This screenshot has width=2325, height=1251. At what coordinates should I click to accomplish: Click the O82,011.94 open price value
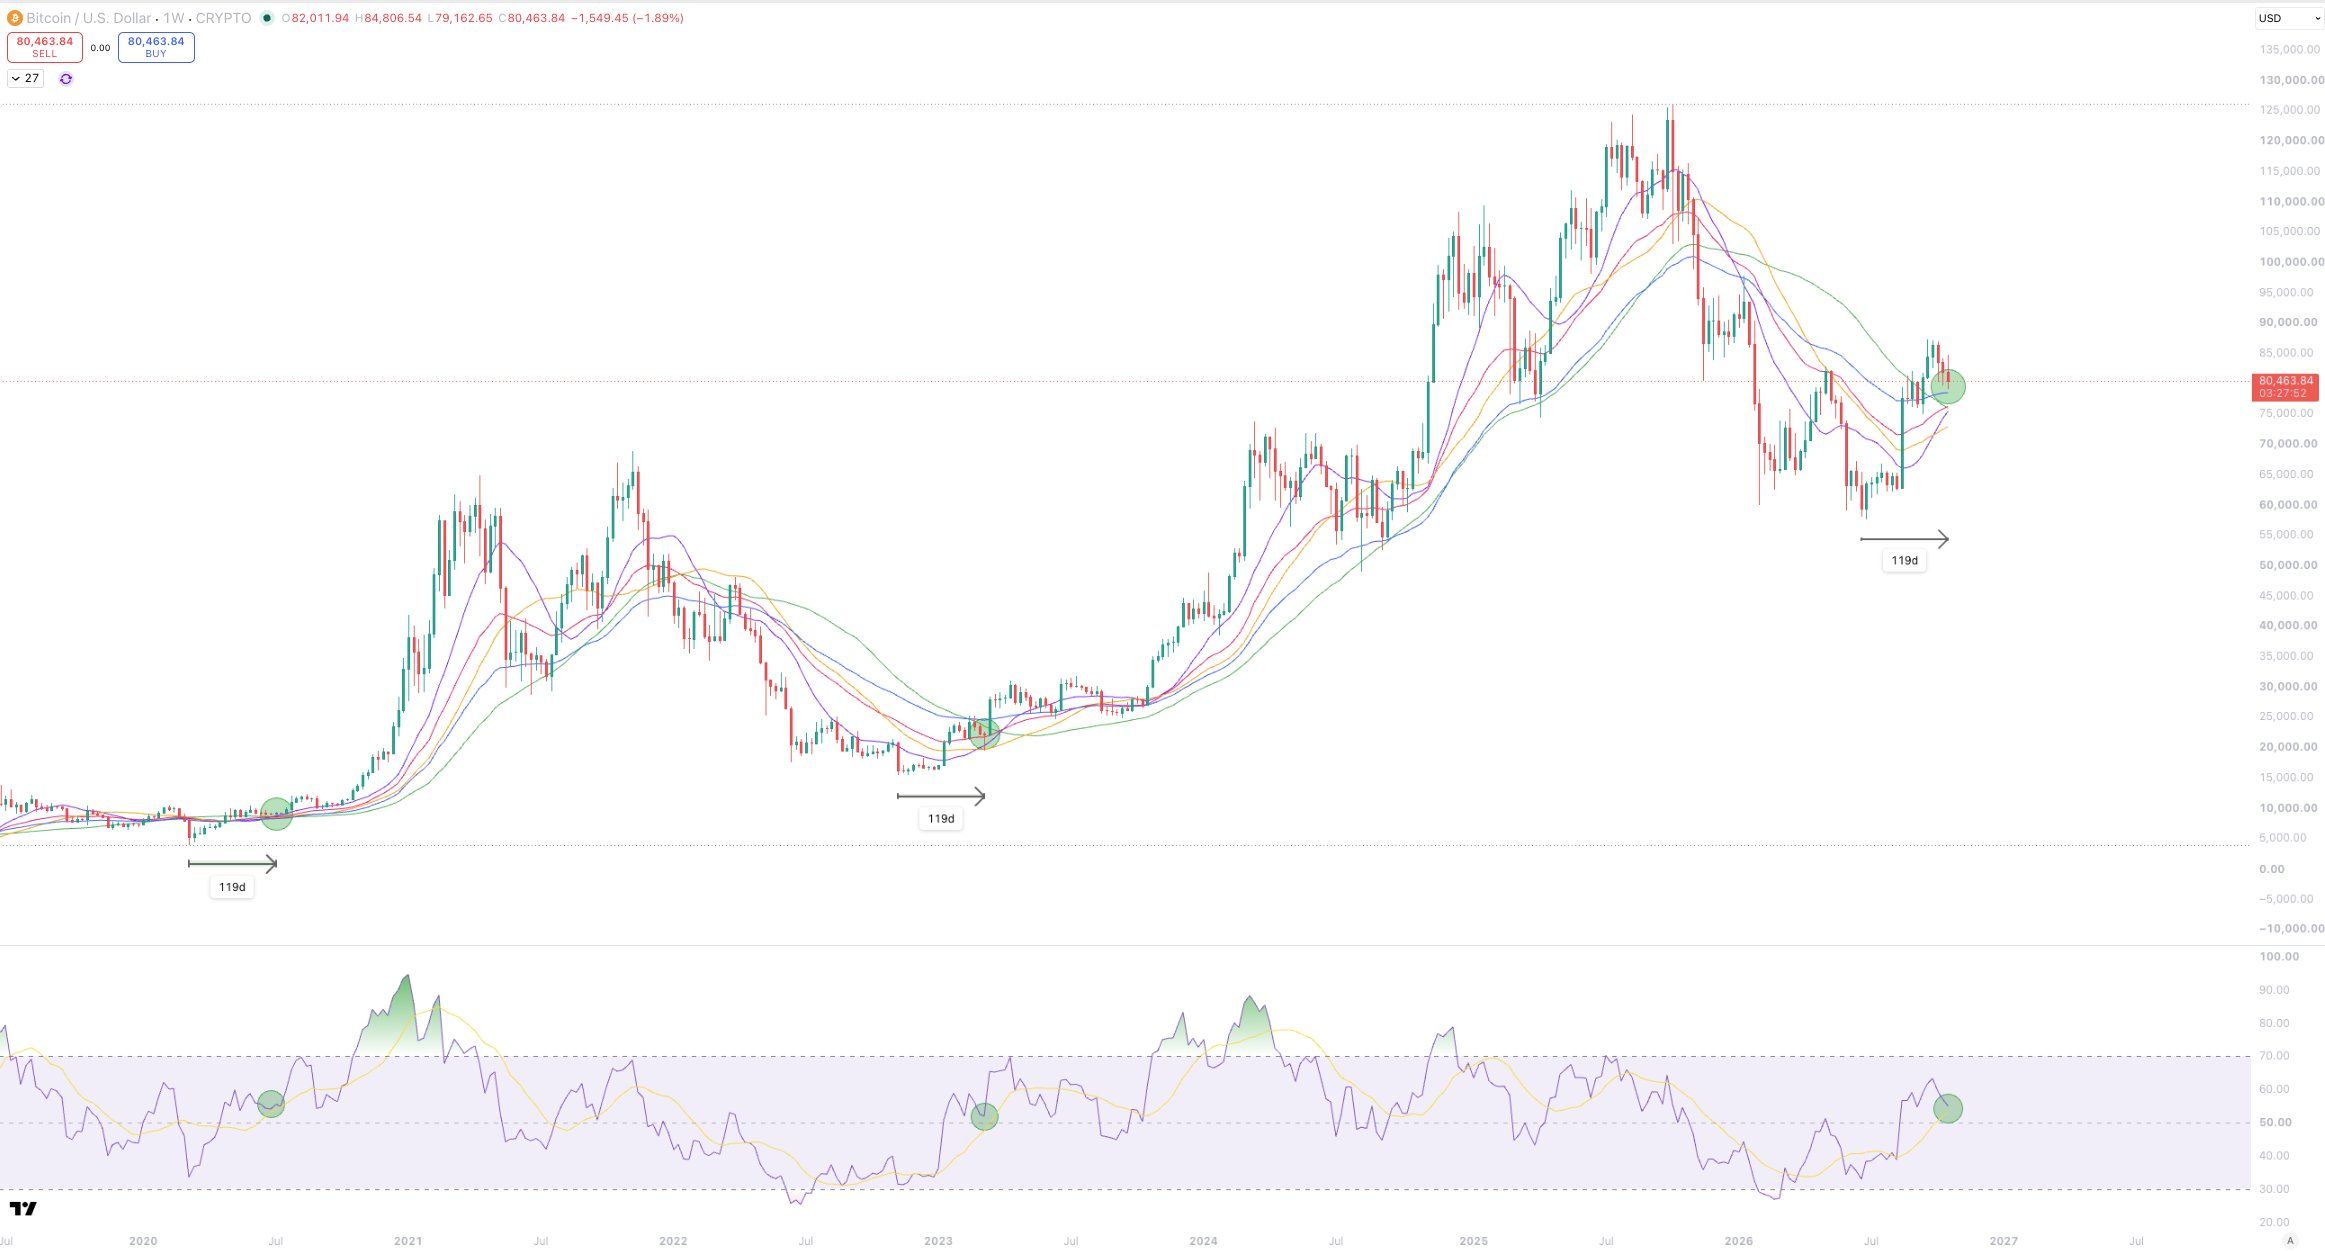point(315,18)
